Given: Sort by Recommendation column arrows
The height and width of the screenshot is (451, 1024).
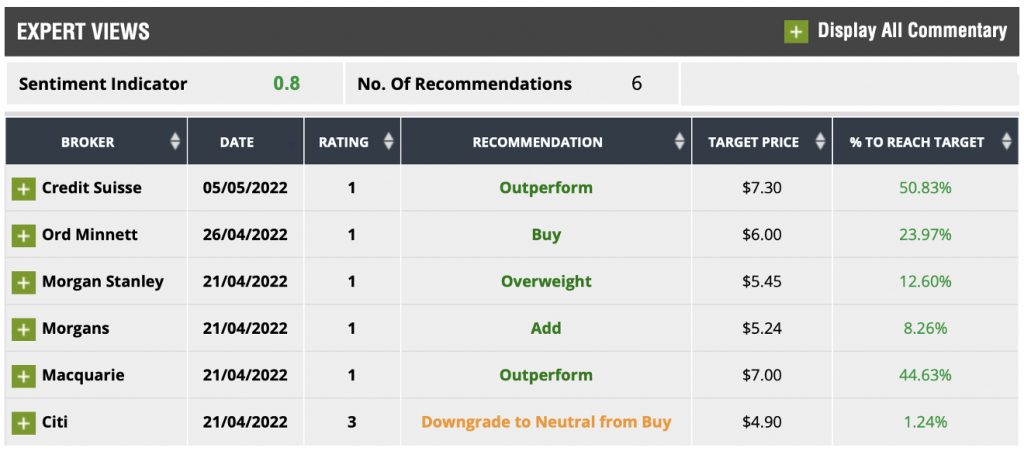Looking at the screenshot, I should point(679,142).
